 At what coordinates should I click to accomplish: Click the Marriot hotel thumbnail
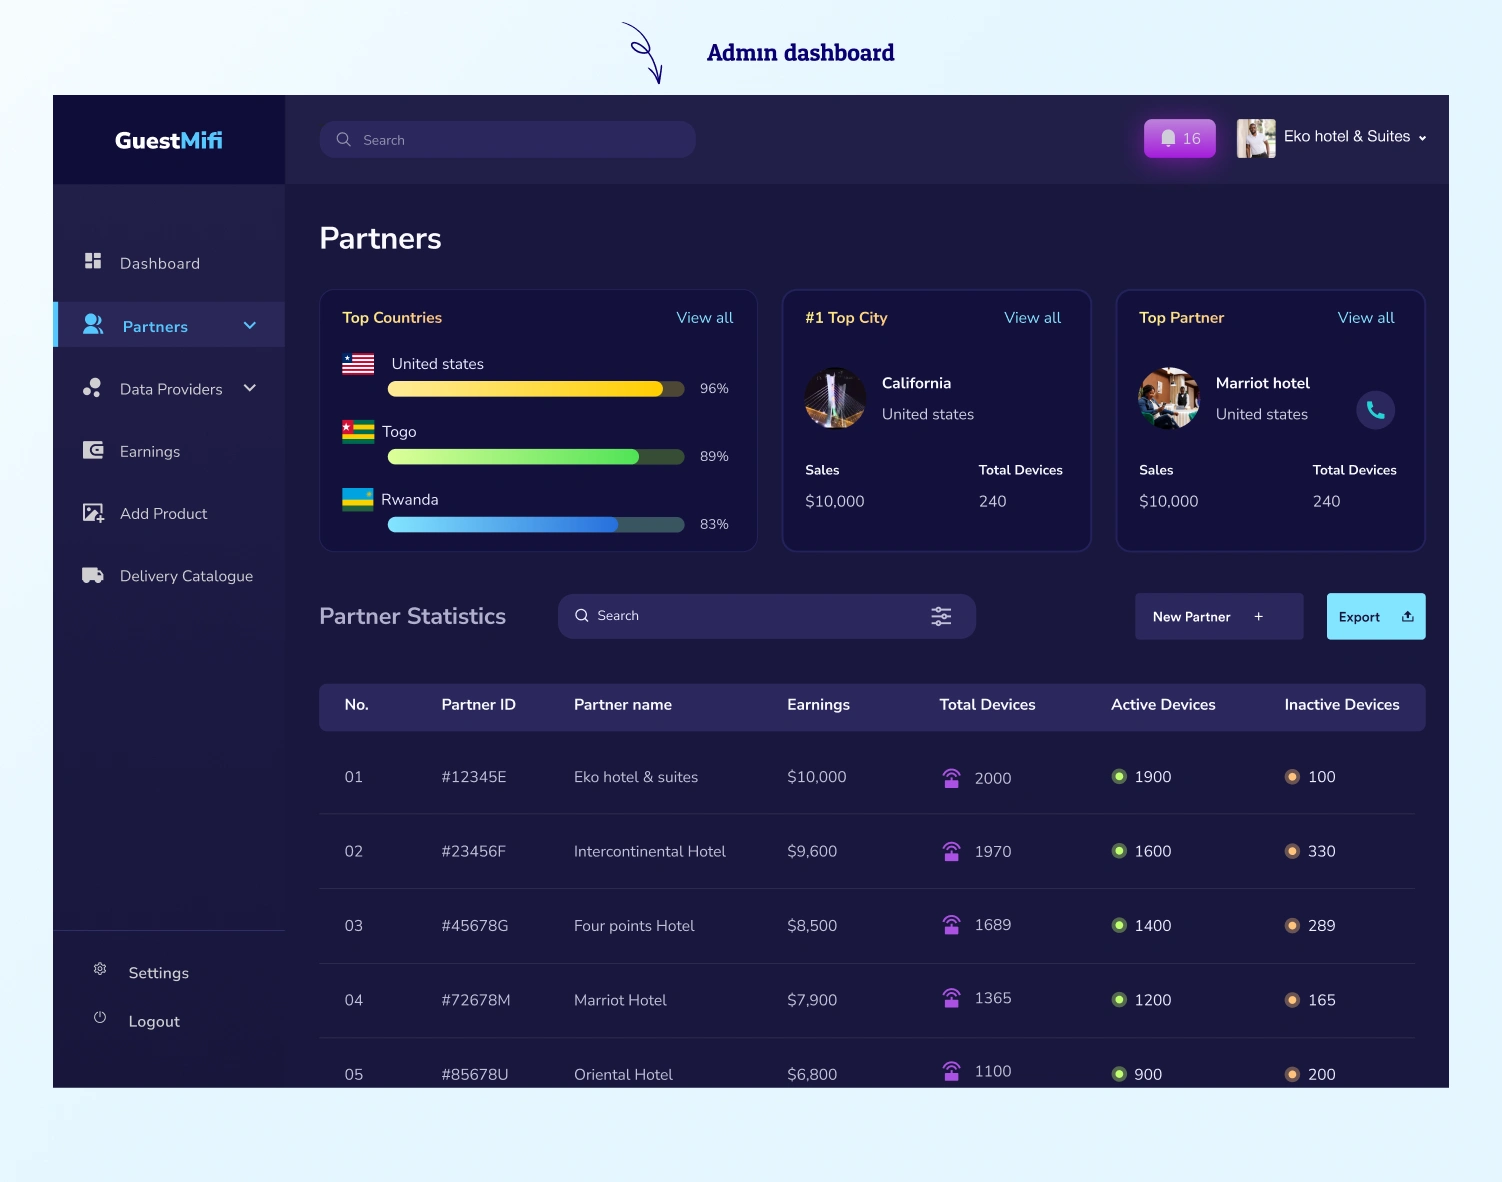coord(1169,398)
